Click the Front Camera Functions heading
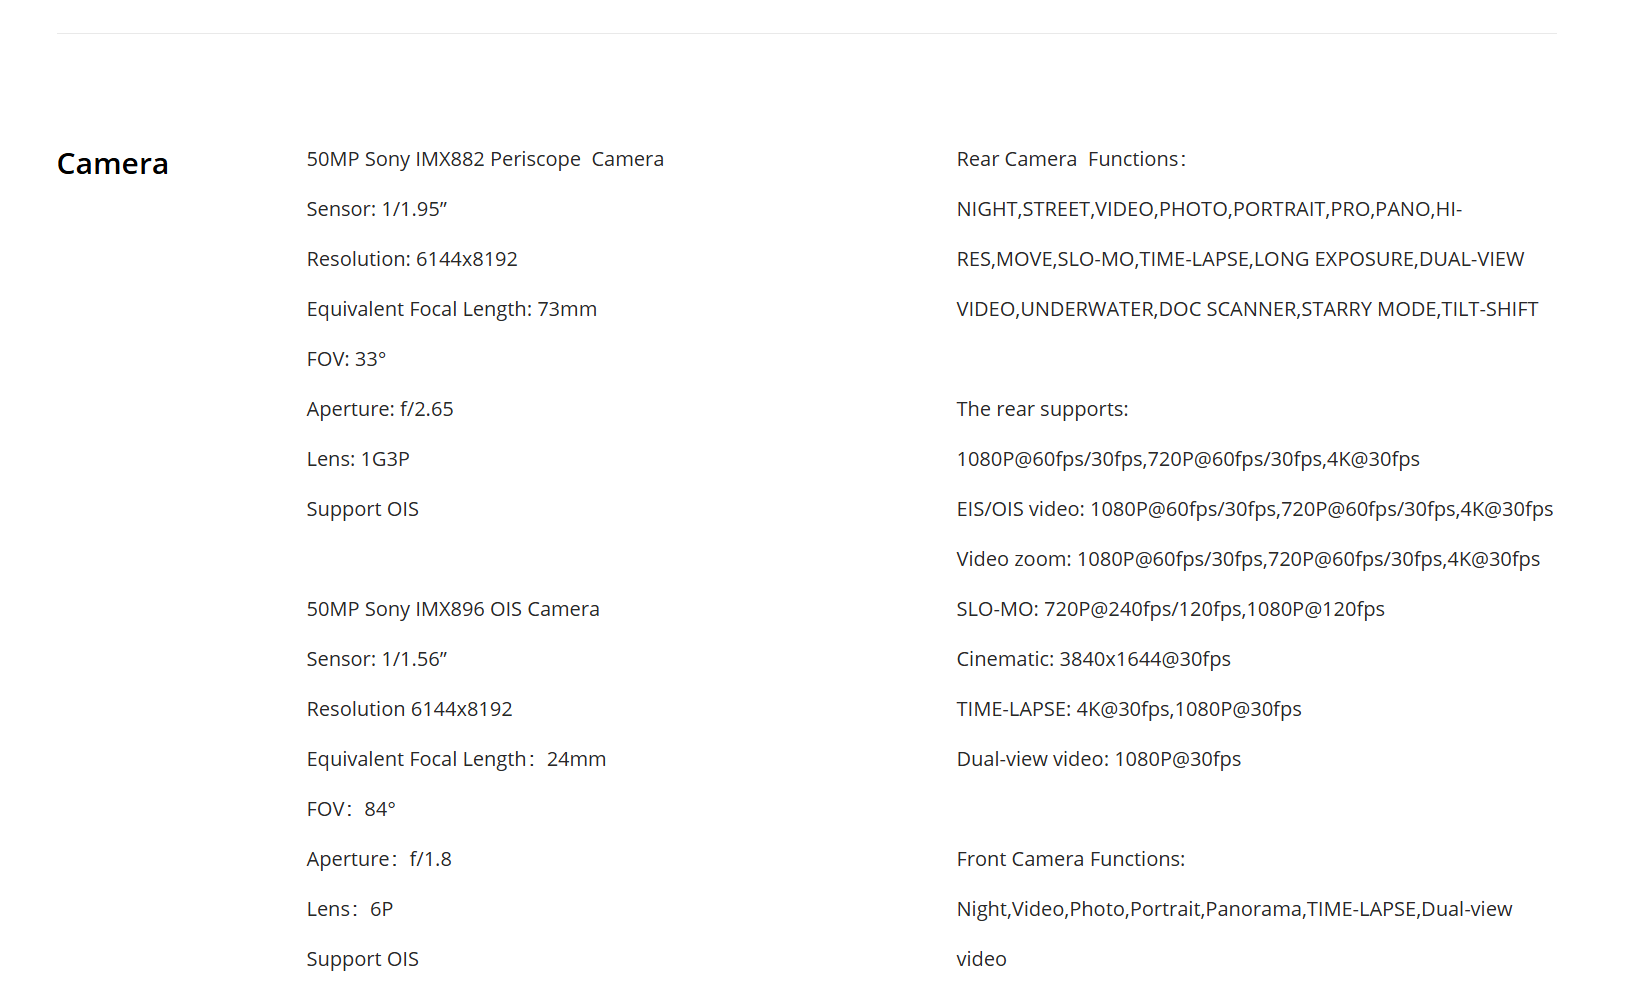This screenshot has width=1630, height=998. [1070, 859]
